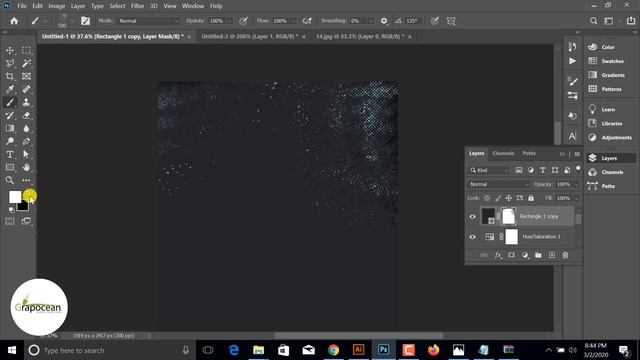Create a new group folder icon
640x360 pixels.
coord(538,255)
